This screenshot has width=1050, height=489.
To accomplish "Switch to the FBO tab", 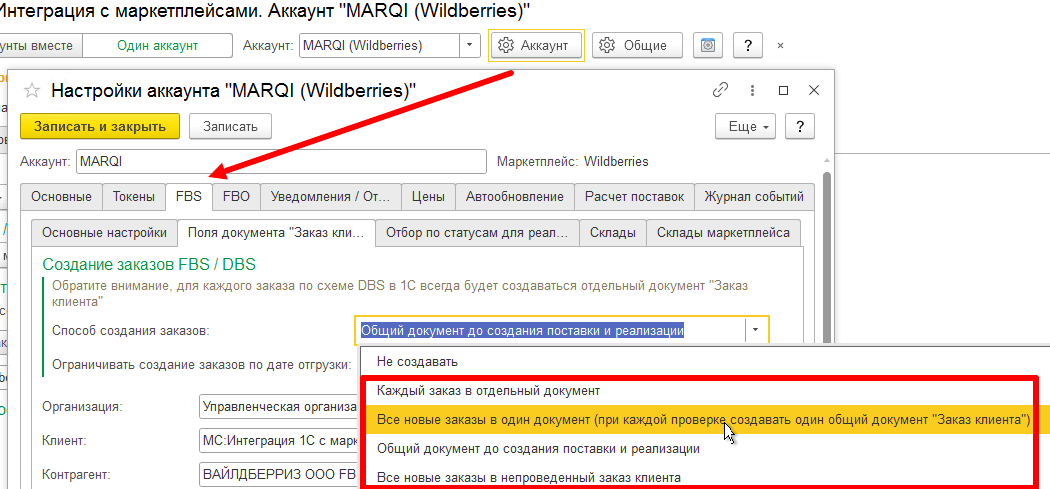I will (236, 196).
